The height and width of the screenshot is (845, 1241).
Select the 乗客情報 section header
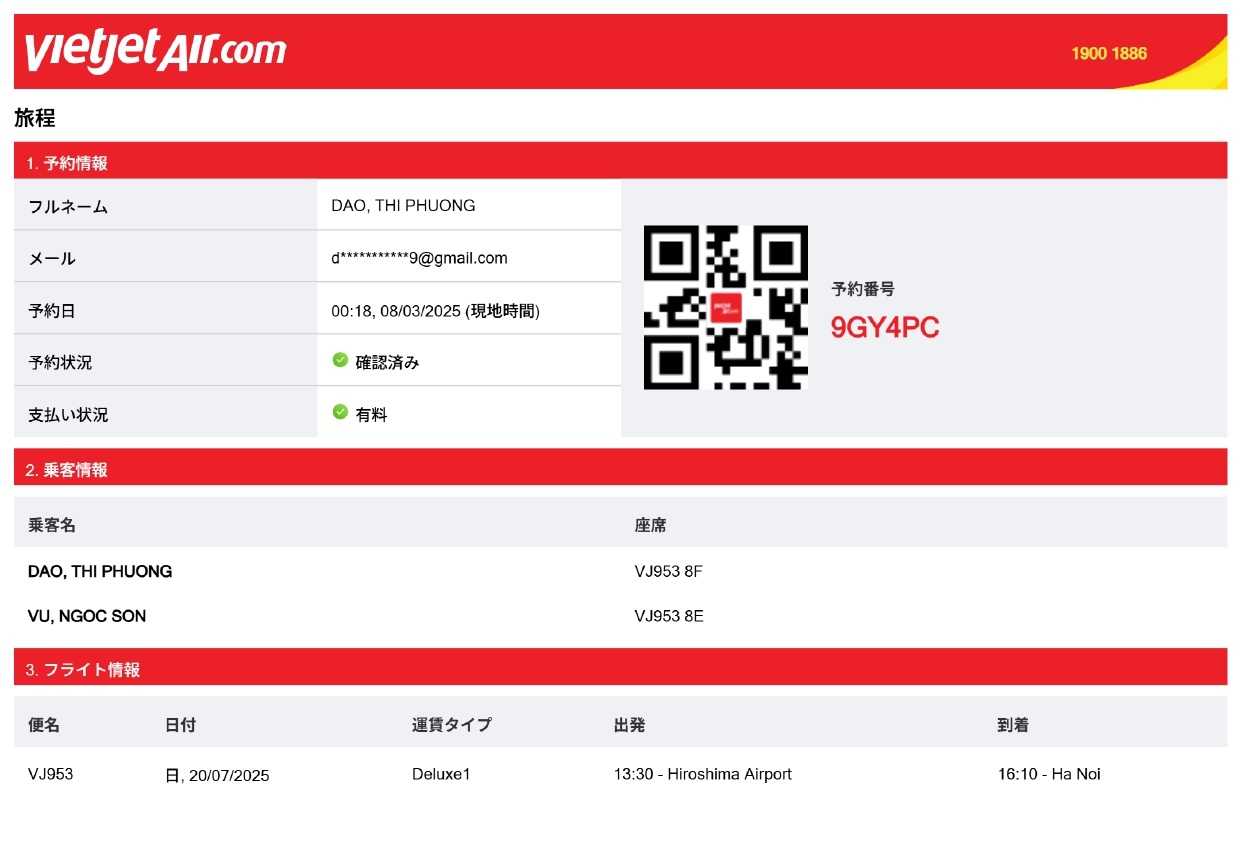pyautogui.click(x=620, y=468)
